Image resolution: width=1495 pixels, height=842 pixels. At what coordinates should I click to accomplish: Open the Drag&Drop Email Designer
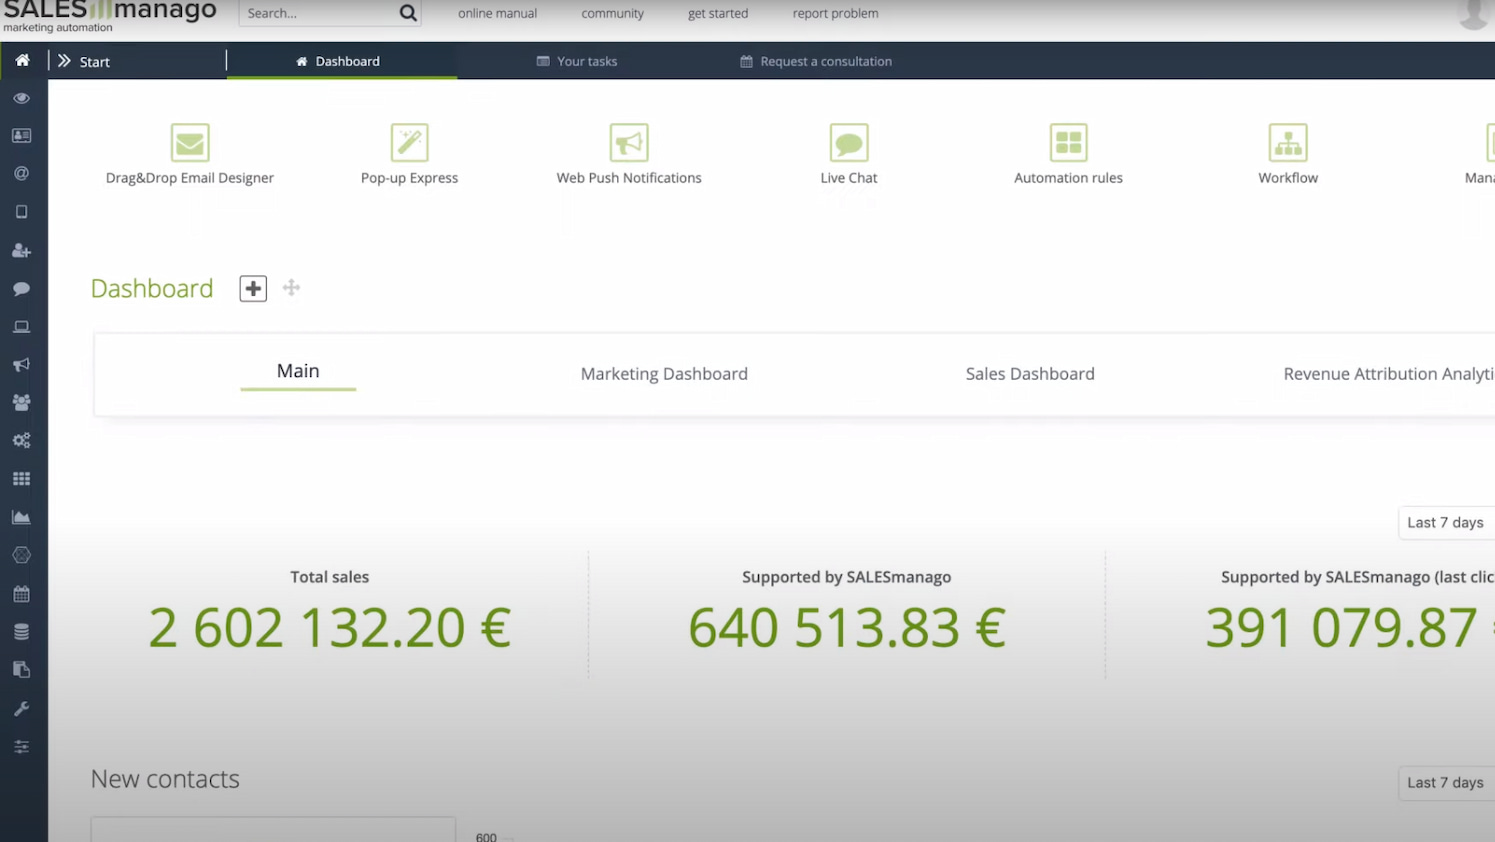pyautogui.click(x=190, y=152)
